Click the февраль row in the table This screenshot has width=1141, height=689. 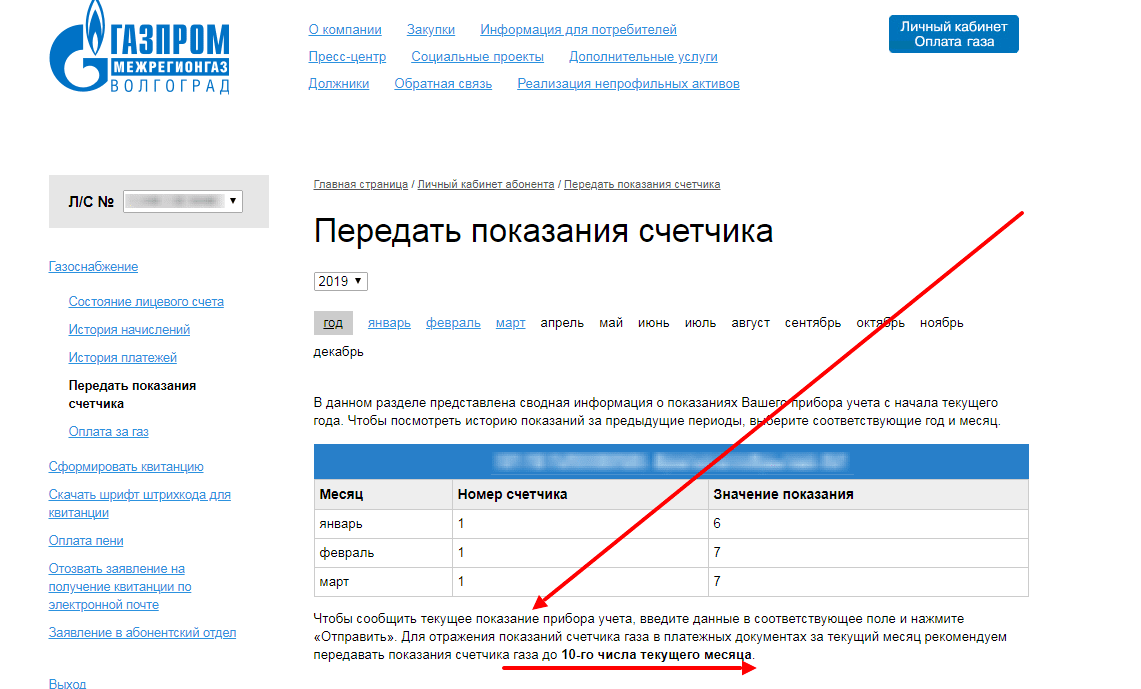click(x=671, y=553)
